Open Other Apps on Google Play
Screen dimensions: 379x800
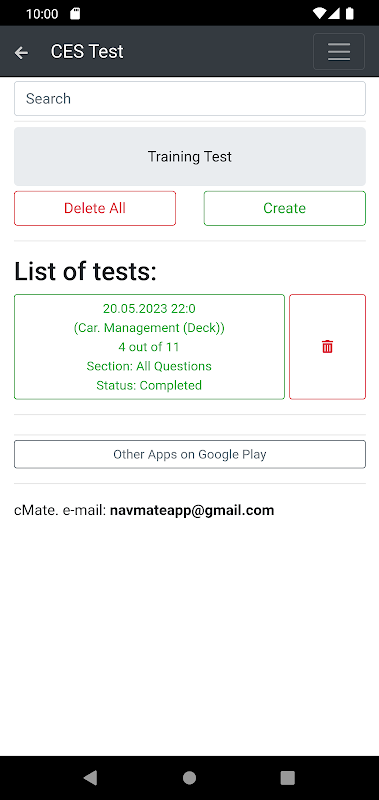190,454
